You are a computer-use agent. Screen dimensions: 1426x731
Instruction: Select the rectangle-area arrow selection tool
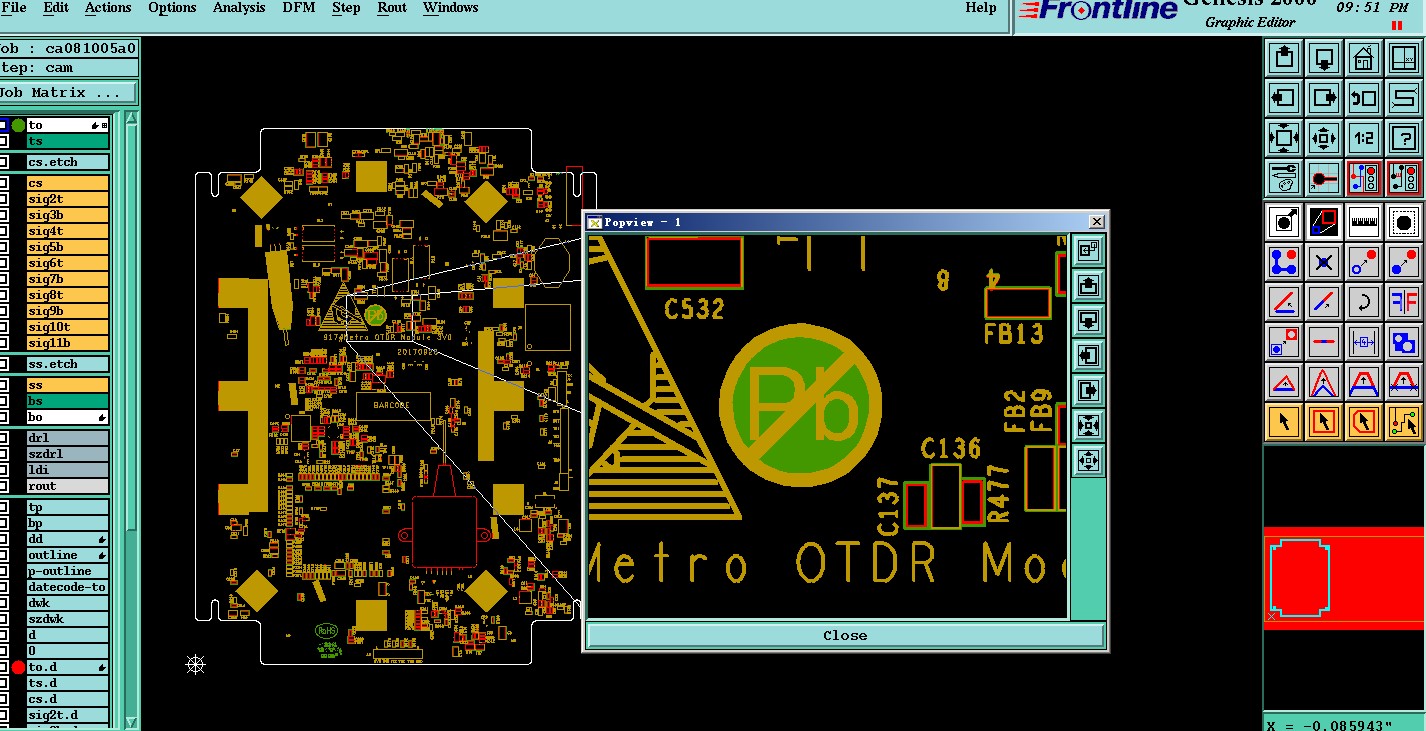(1324, 422)
